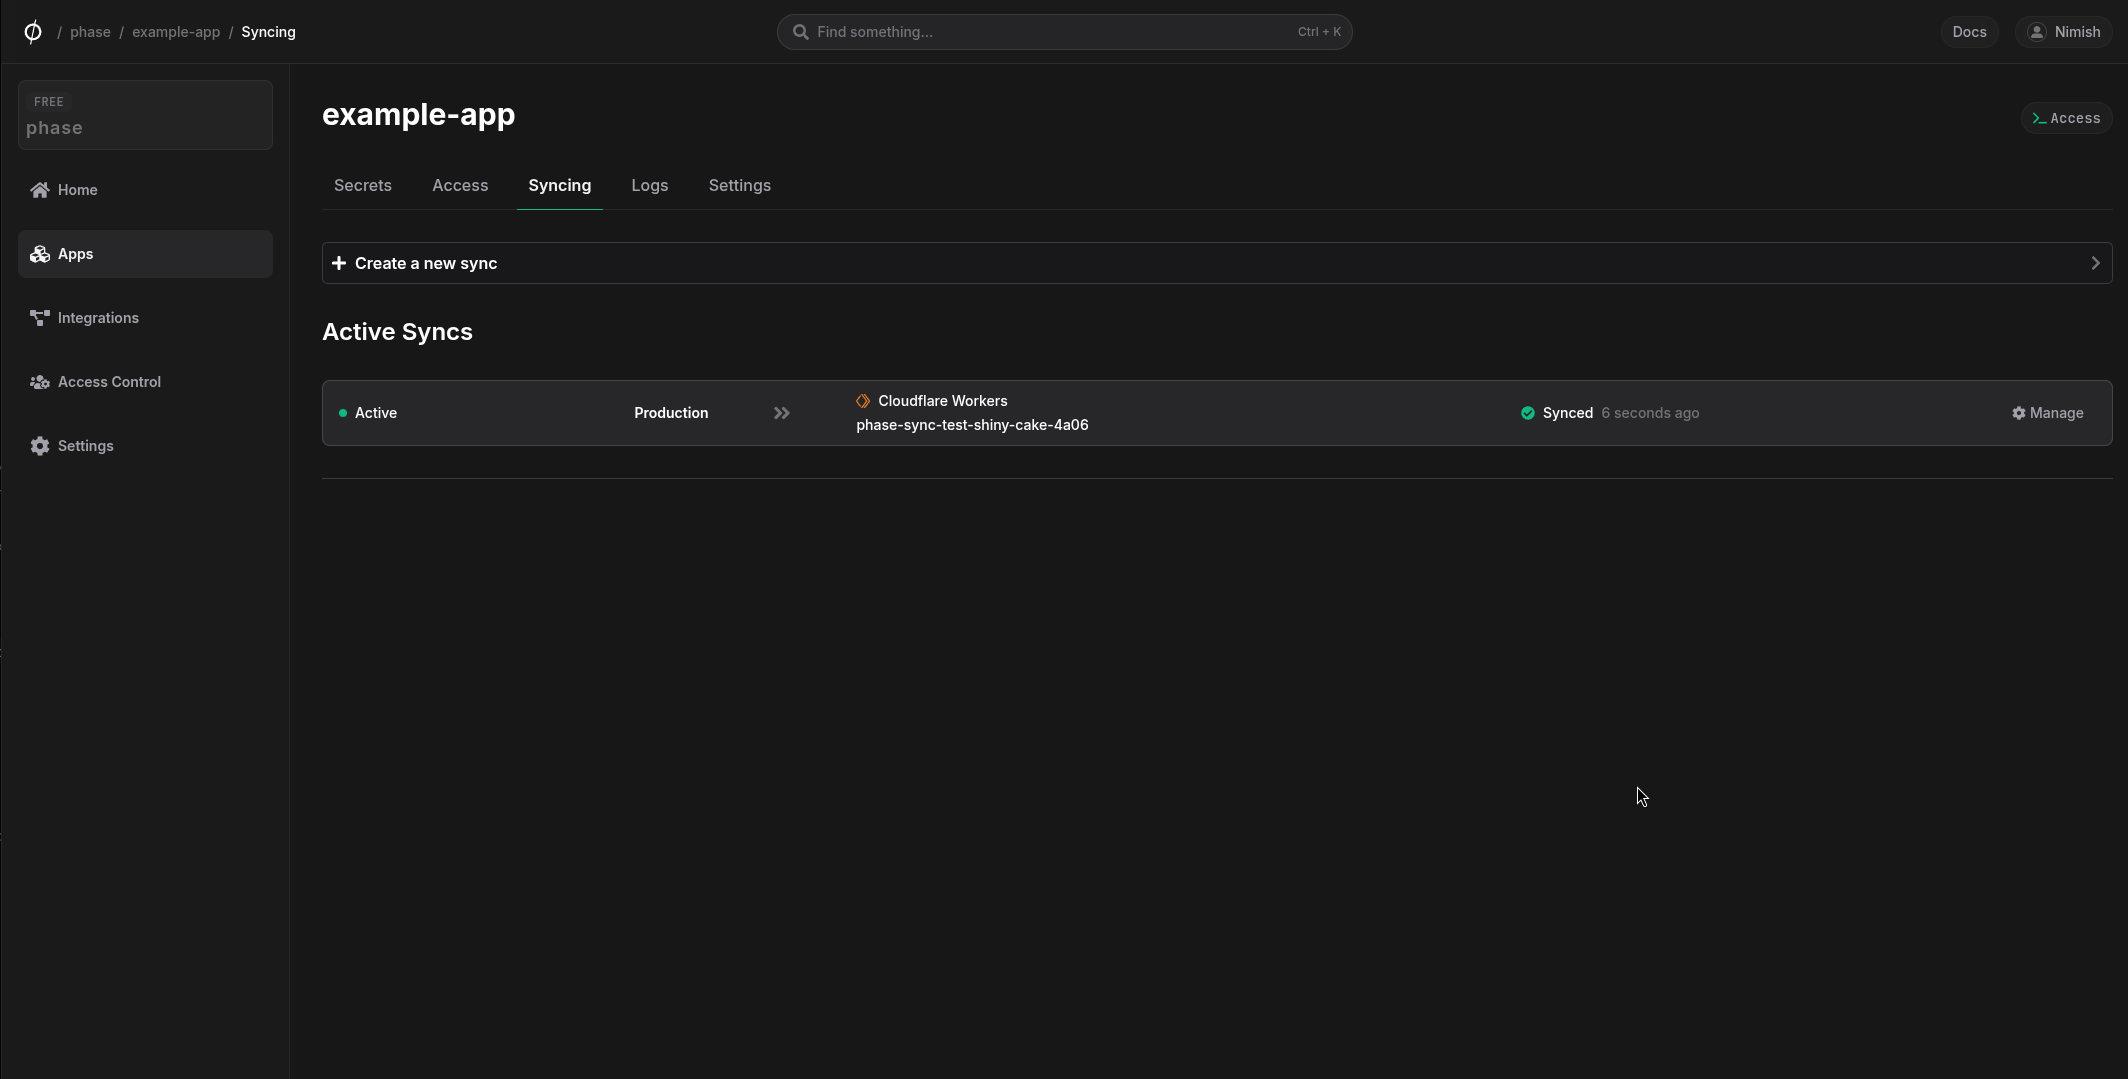The image size is (2128, 1079).
Task: Open the Access tab
Action: (x=460, y=186)
